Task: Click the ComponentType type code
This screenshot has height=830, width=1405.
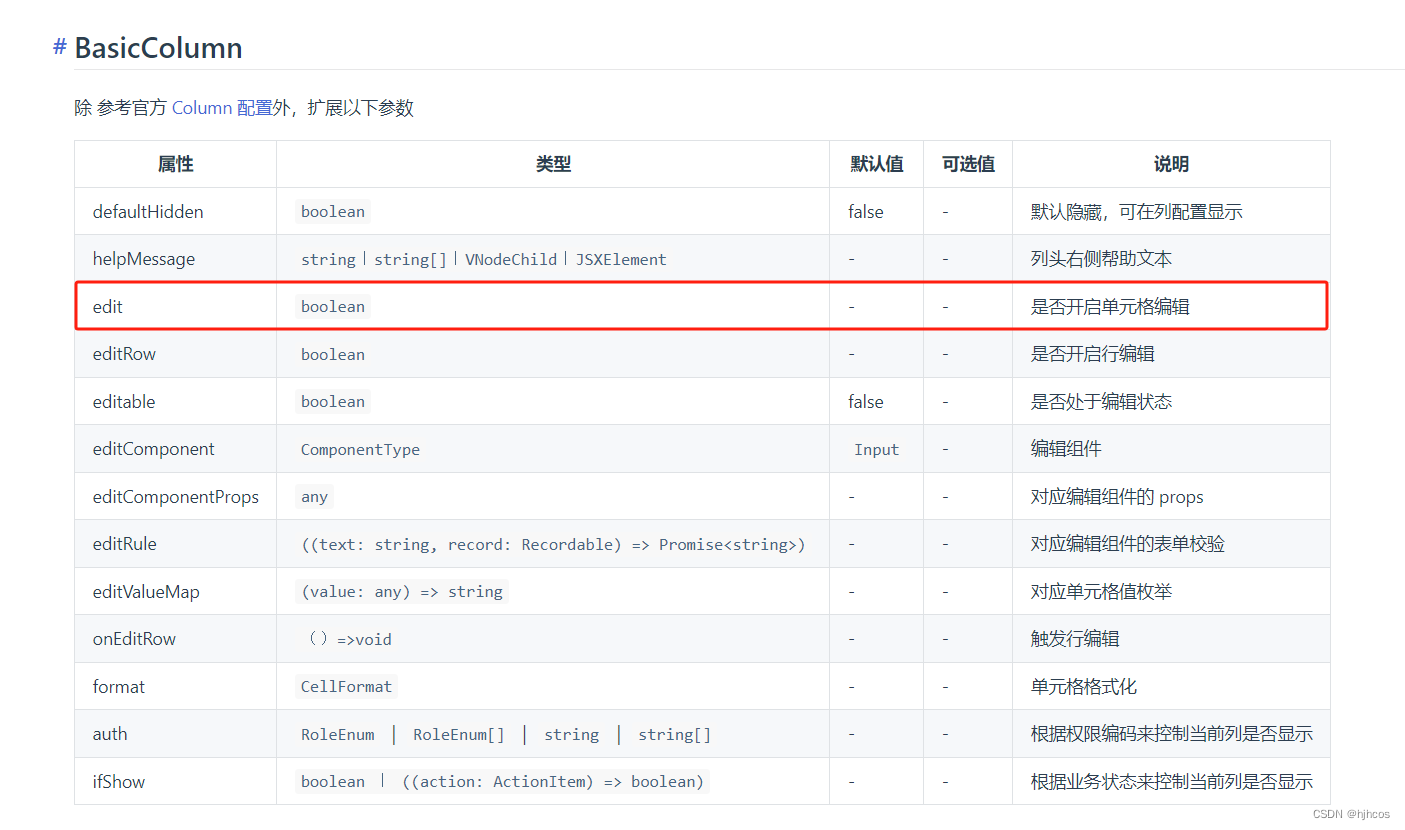Action: pyautogui.click(x=360, y=450)
